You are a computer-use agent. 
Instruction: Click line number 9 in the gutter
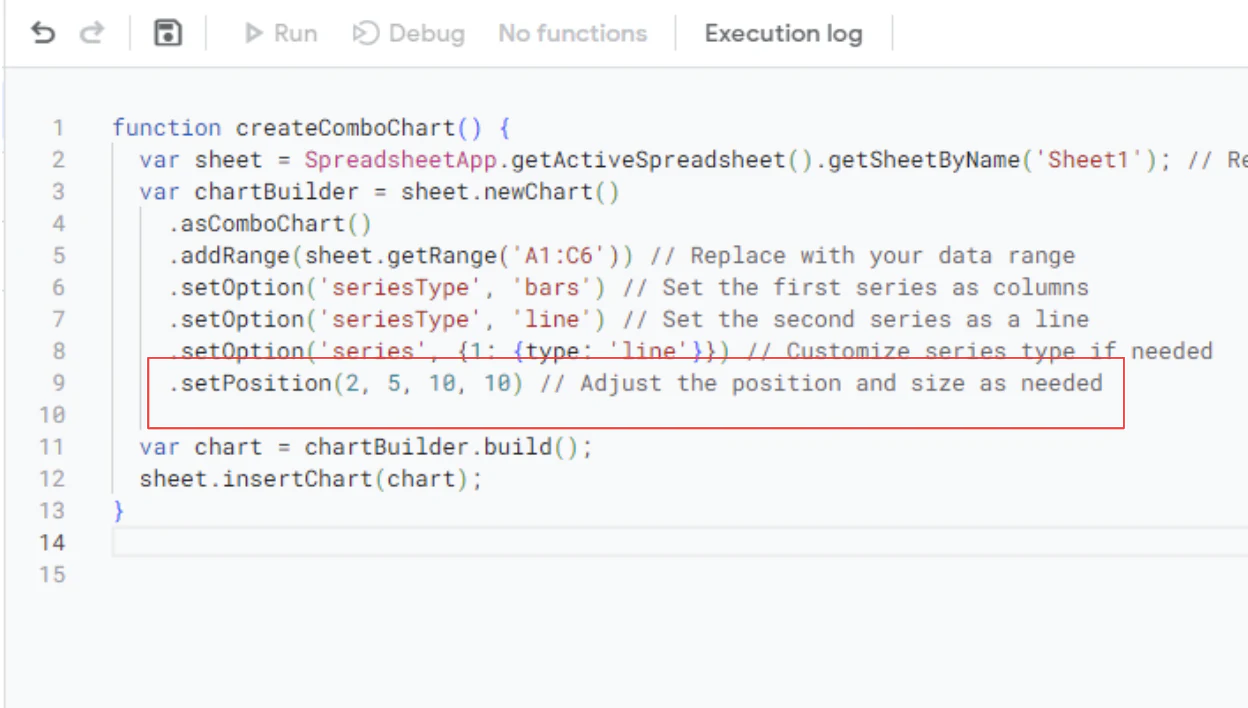58,383
